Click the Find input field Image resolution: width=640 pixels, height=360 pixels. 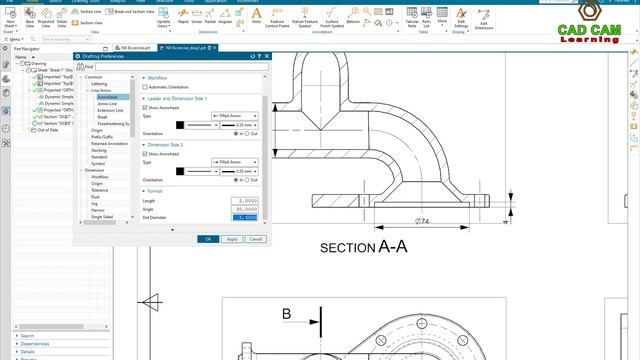(x=182, y=67)
